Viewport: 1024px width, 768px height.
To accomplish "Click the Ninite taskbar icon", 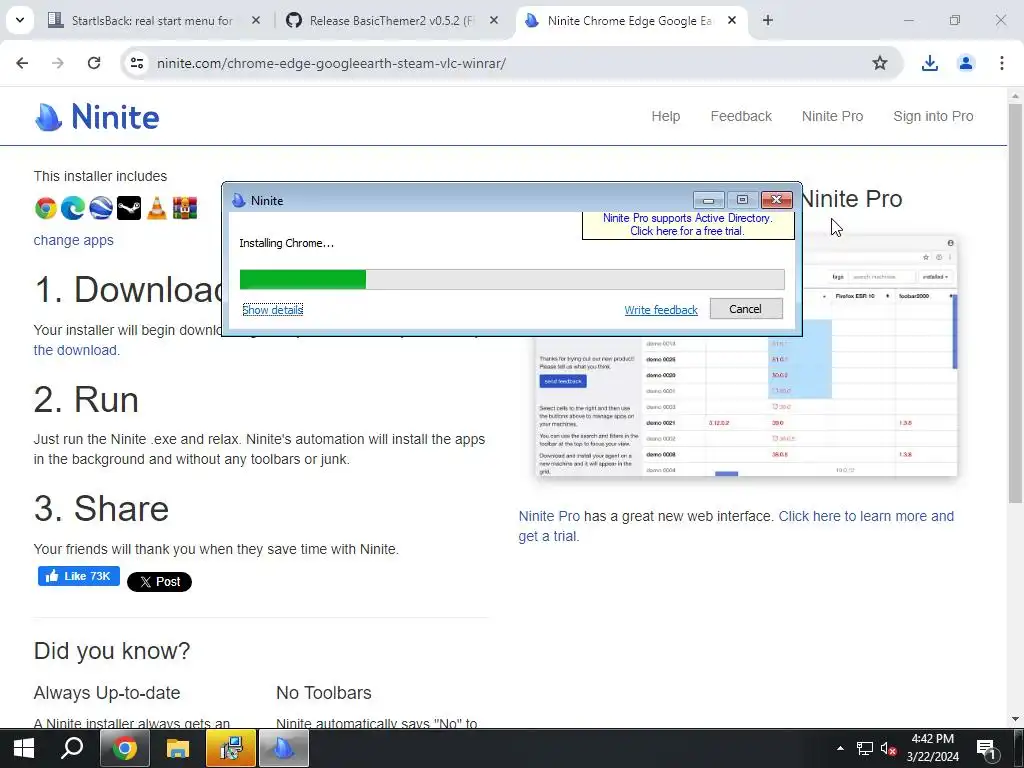I will pos(283,748).
